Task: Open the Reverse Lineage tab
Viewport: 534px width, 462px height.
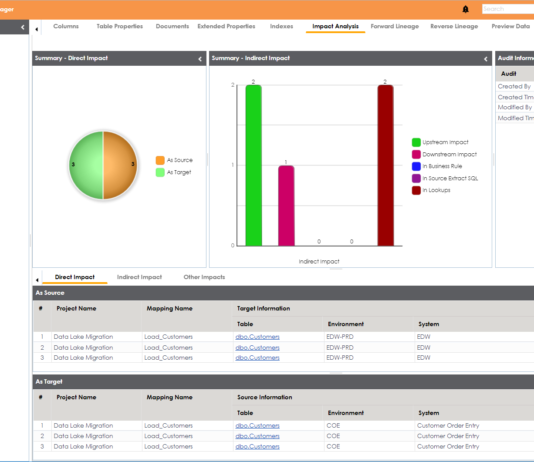Action: coord(454,26)
